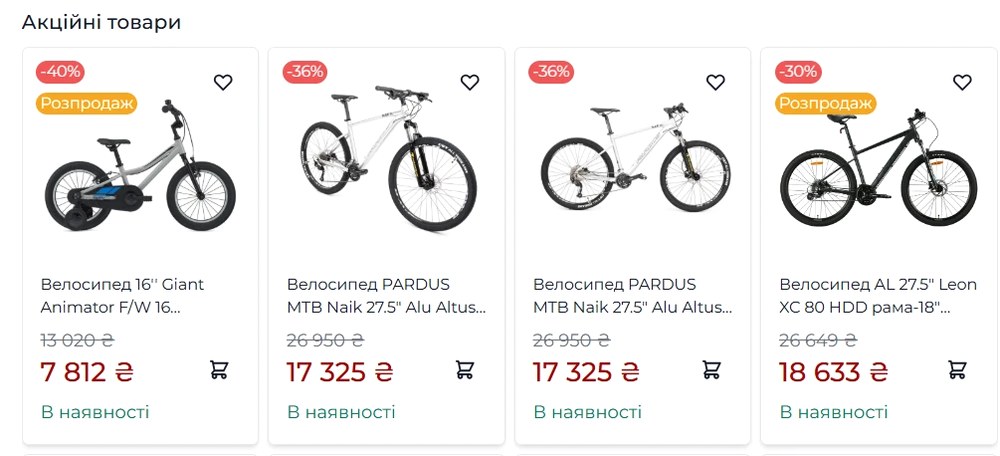Click the first PARDUS MTB Naik title
Image resolution: width=1000 pixels, height=456 pixels.
pos(386,296)
